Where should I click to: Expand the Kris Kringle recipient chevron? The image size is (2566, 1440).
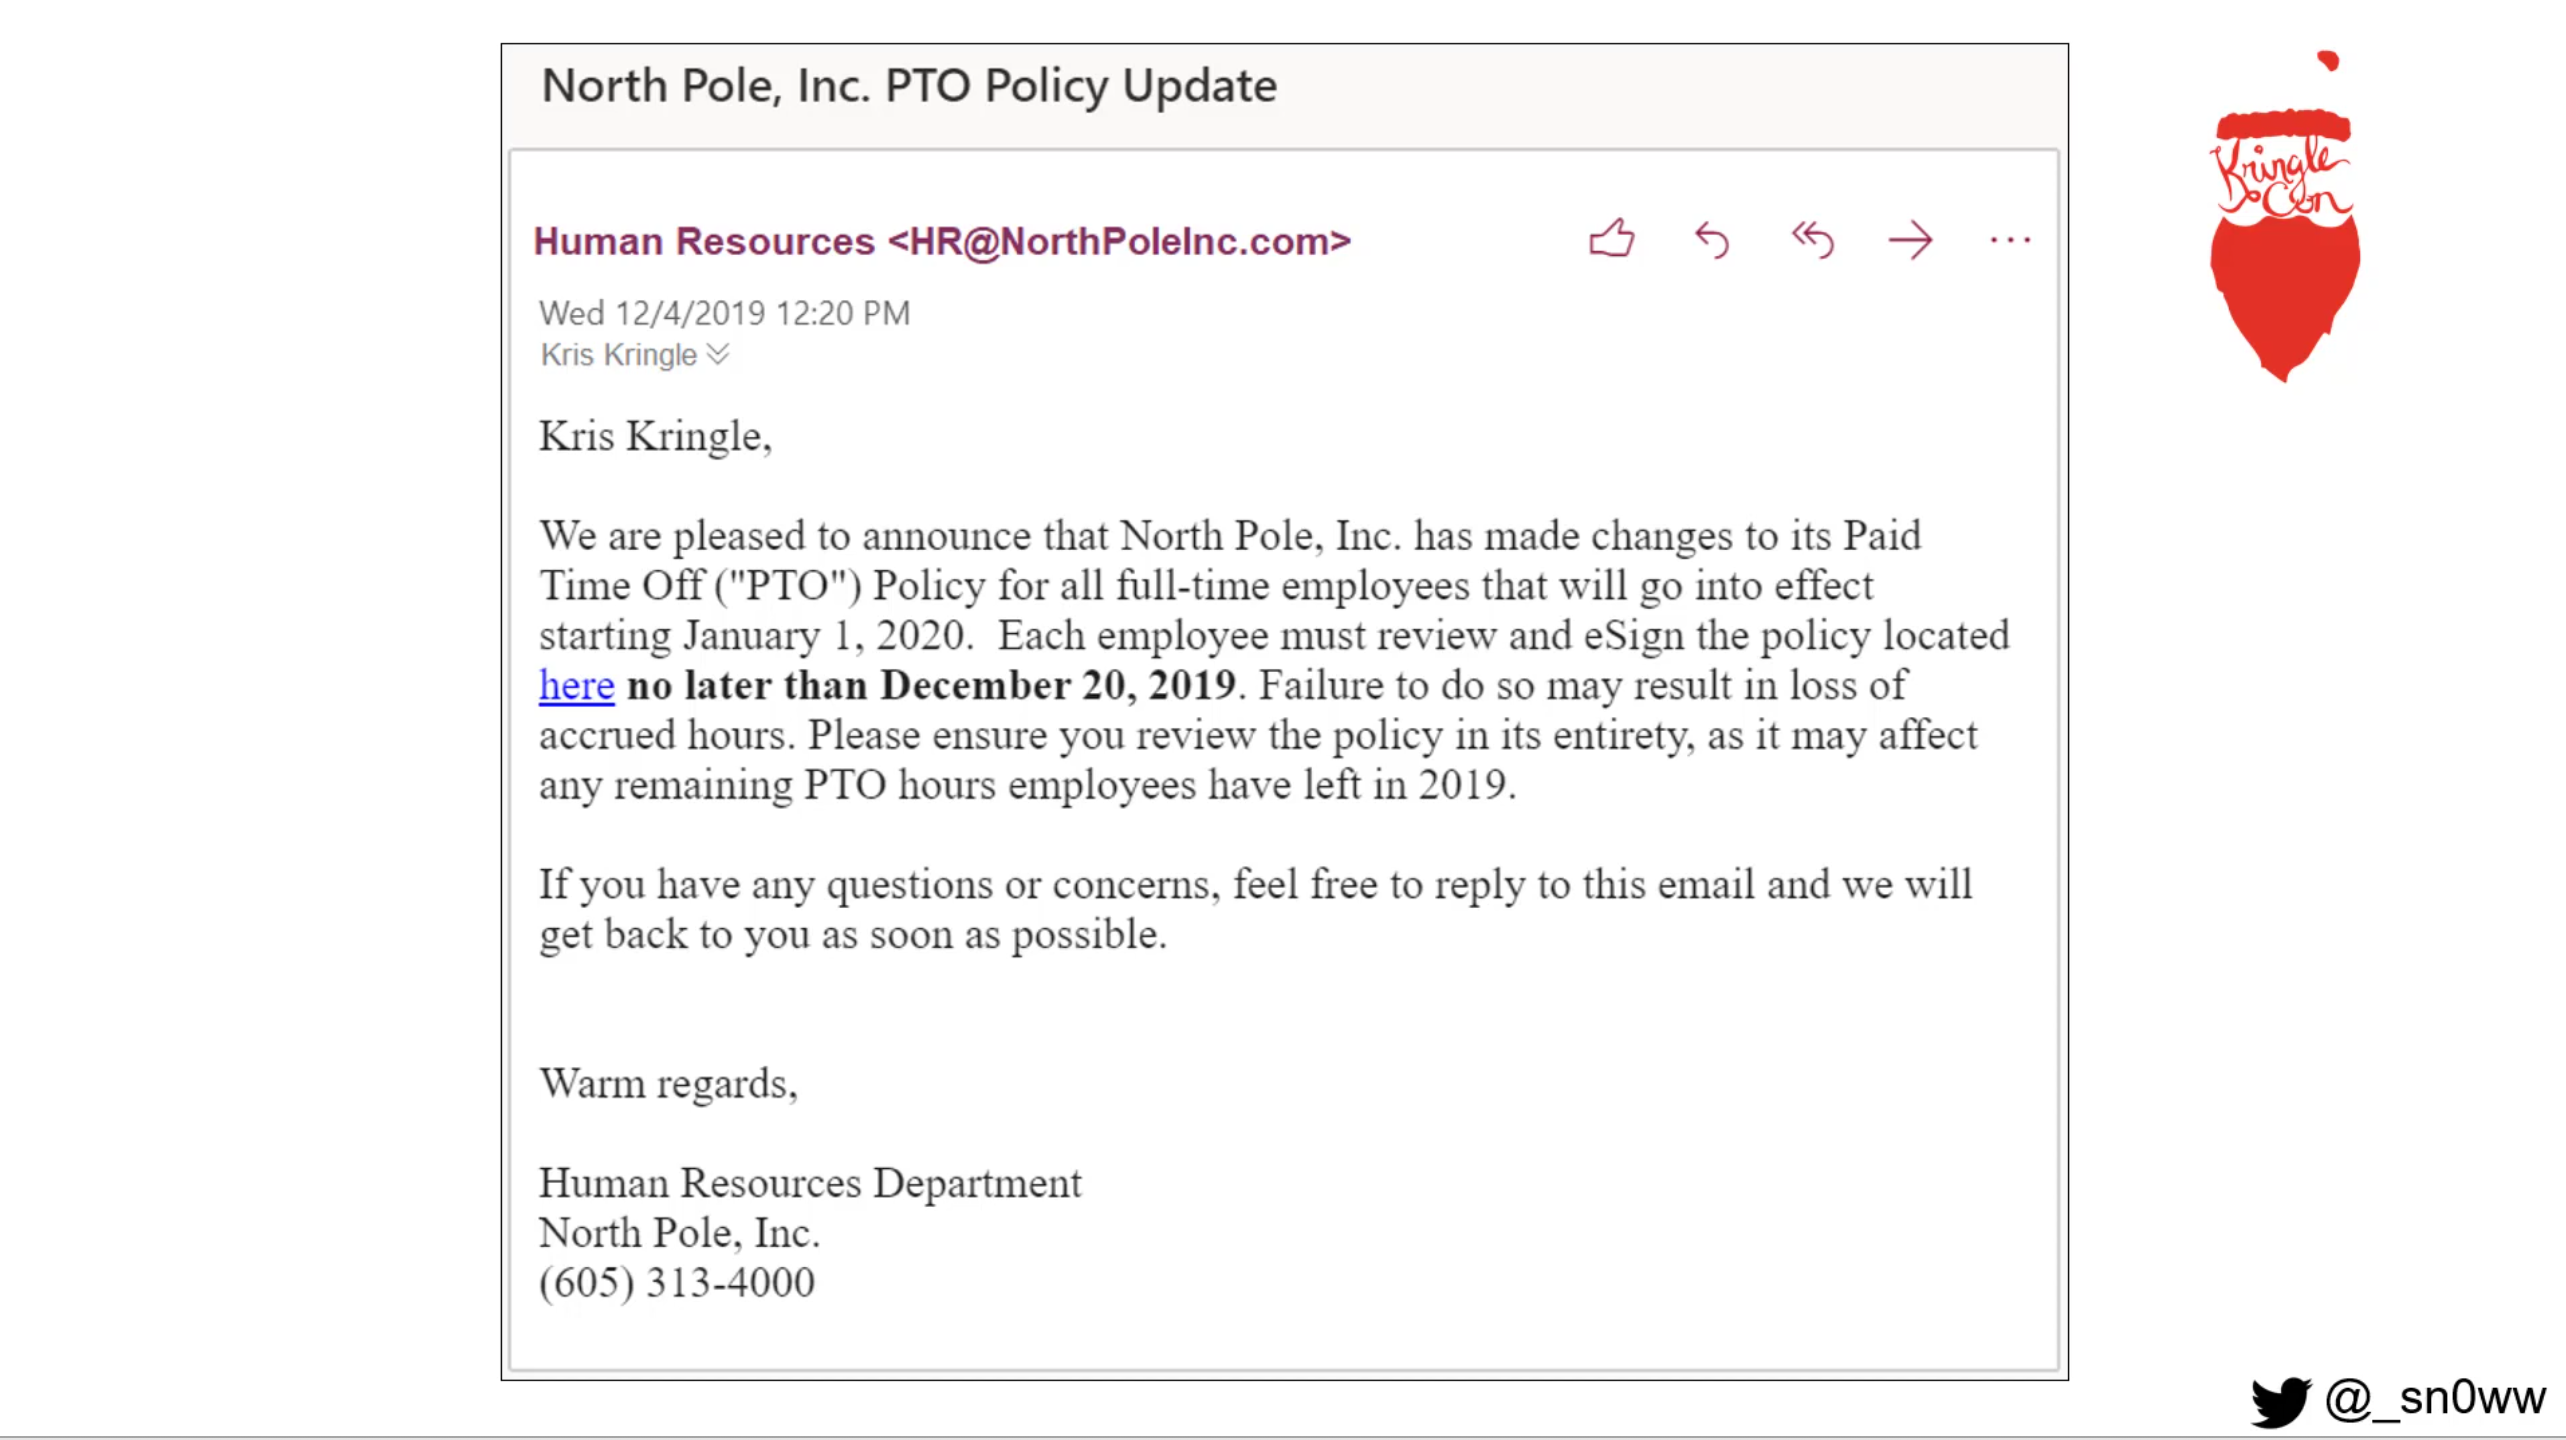pos(718,354)
